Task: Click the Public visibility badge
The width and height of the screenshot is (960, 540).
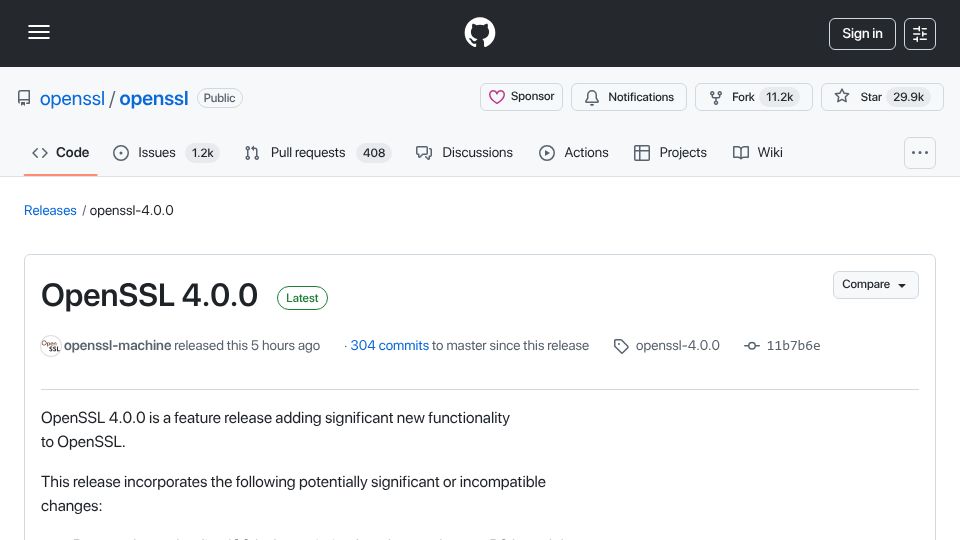Action: (x=220, y=98)
